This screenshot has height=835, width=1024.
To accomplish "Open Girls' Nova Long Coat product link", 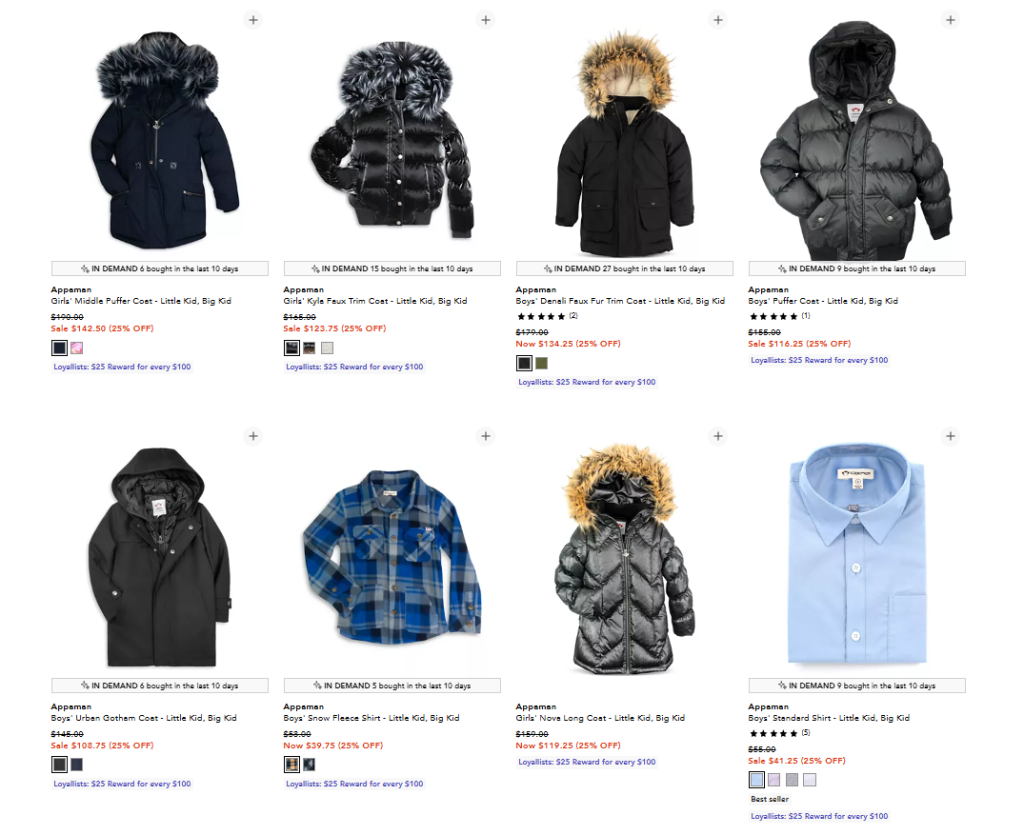I will pyautogui.click(x=600, y=717).
